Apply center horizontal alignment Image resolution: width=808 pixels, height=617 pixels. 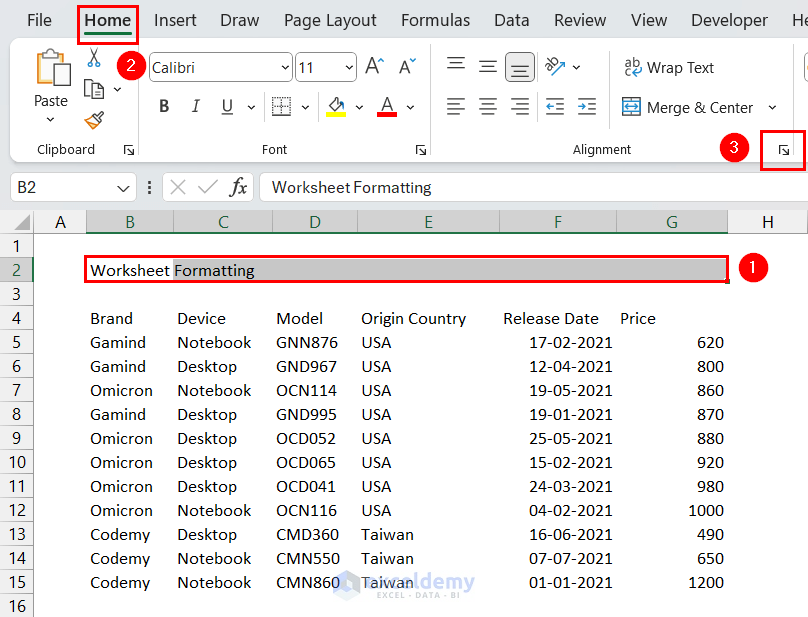488,107
